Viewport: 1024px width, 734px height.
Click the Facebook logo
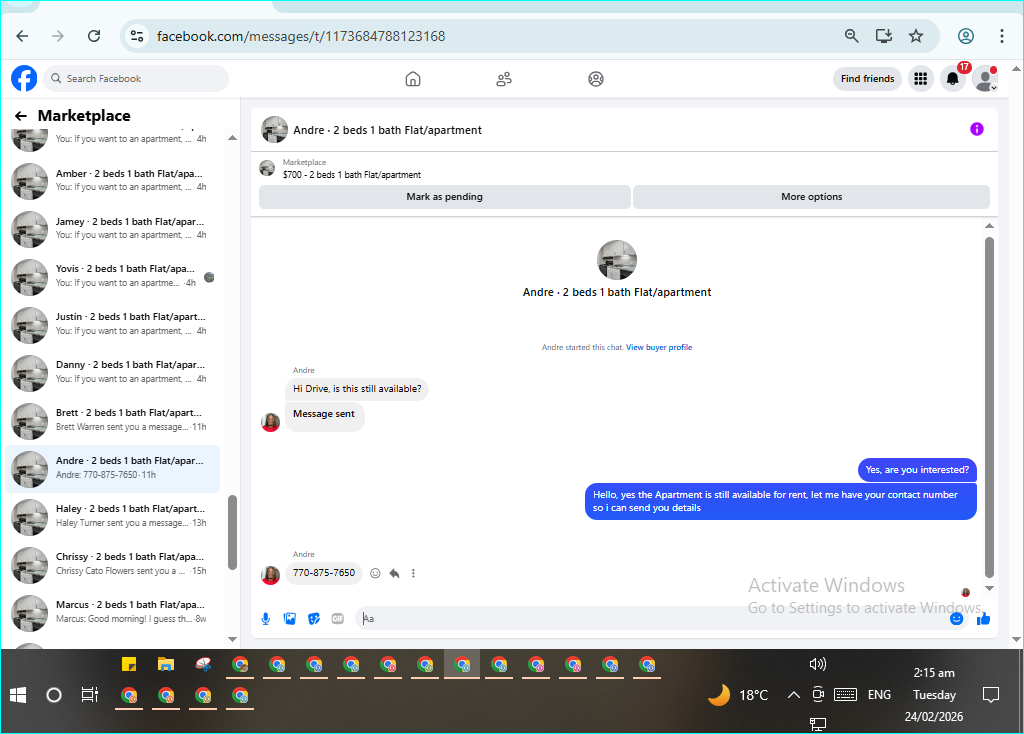point(24,78)
